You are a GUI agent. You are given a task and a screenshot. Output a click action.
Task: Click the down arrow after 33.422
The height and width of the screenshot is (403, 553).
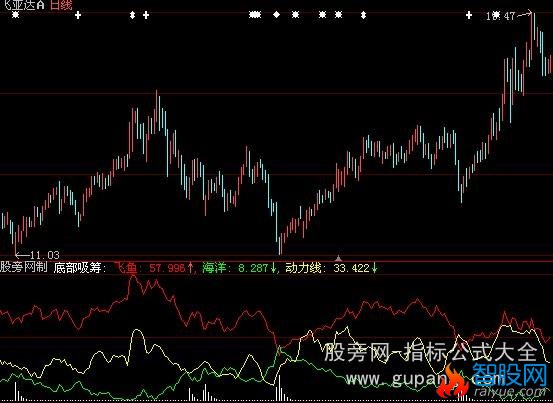[x=374, y=268]
